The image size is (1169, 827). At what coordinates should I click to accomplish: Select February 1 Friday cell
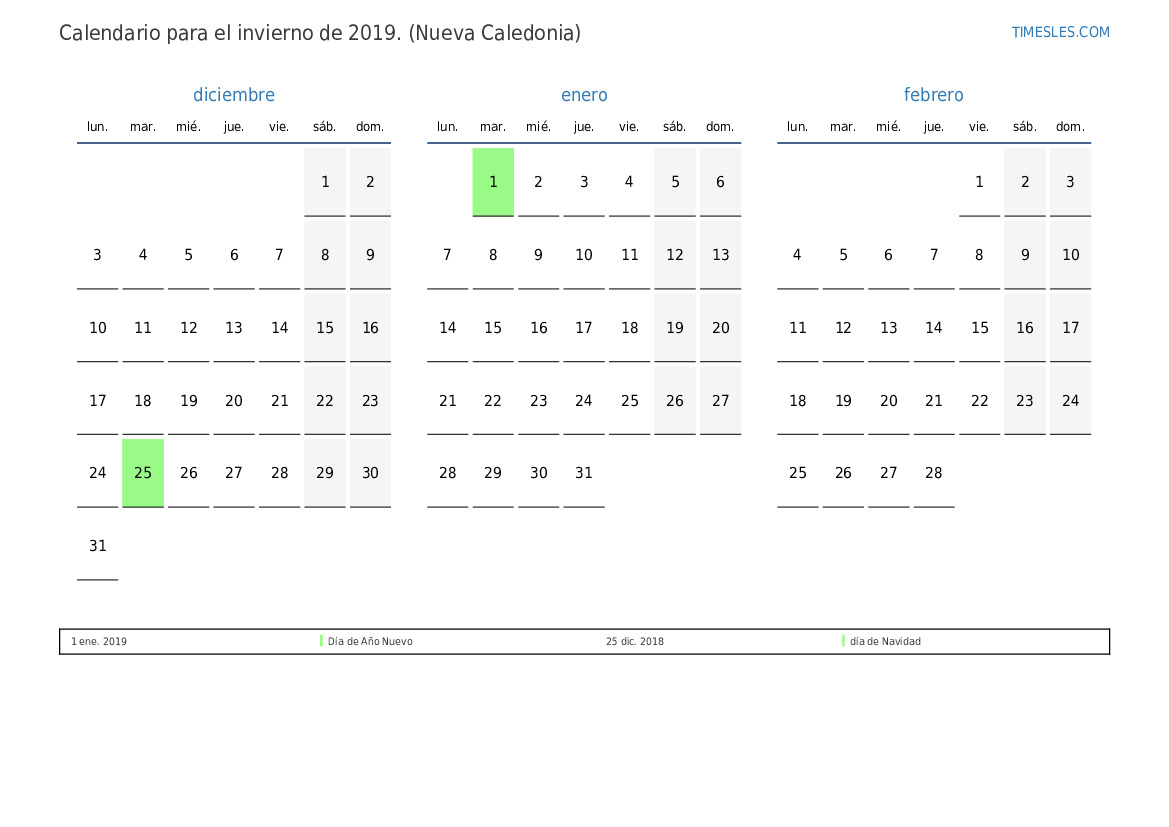coord(979,182)
